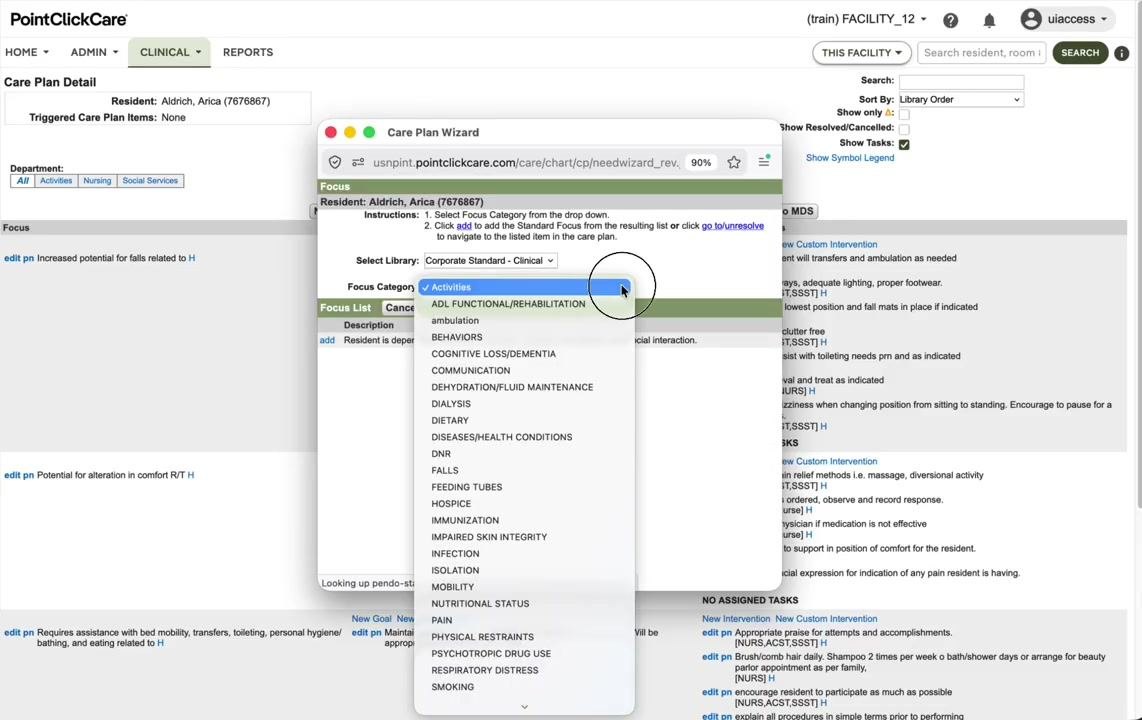The image size is (1142, 720).
Task: Open Select Library Corporate Standard dropdown
Action: 490,261
